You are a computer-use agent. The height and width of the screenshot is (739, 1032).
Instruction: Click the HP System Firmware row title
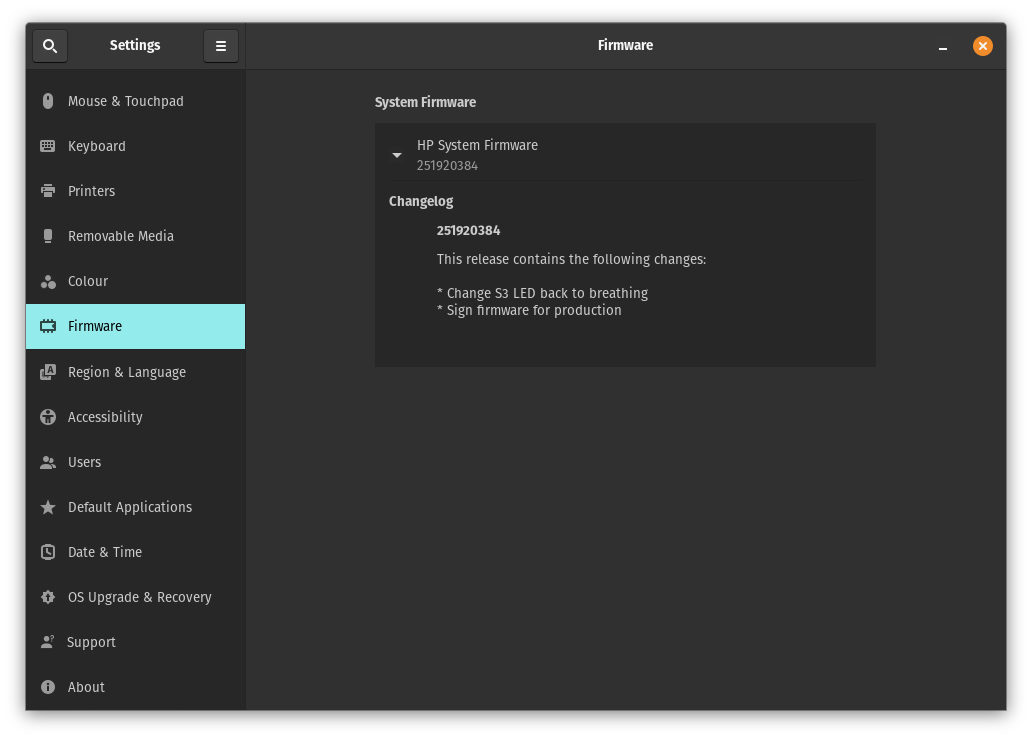tap(477, 145)
